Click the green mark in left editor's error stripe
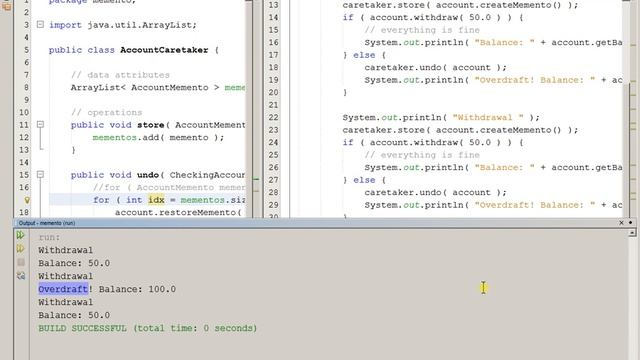The width and height of the screenshot is (640, 360). click(x=256, y=179)
